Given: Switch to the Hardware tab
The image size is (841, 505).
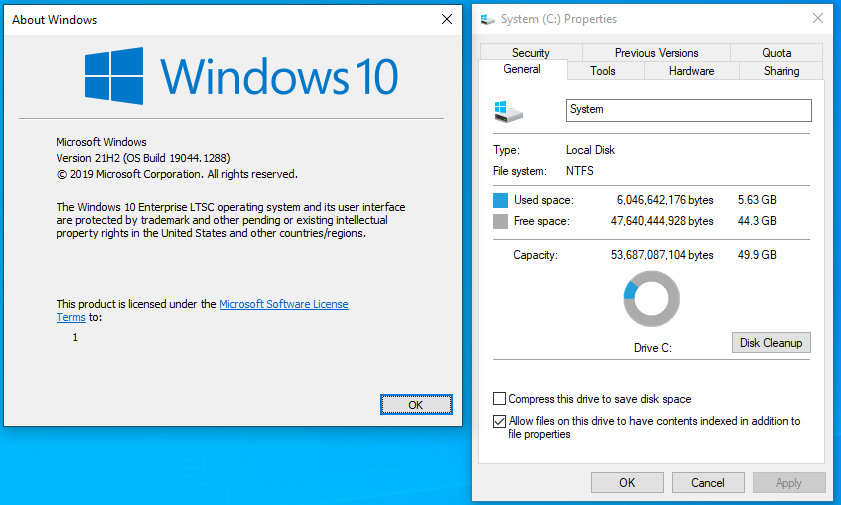Looking at the screenshot, I should coord(691,71).
